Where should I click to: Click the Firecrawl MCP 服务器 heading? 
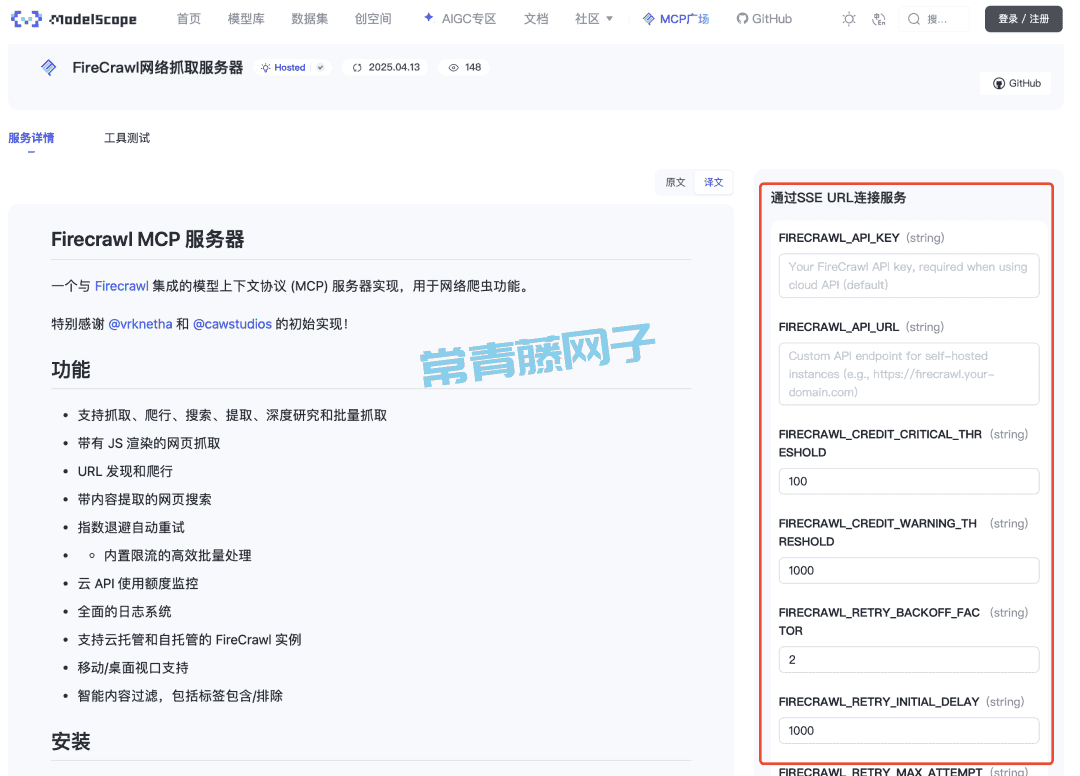(147, 239)
